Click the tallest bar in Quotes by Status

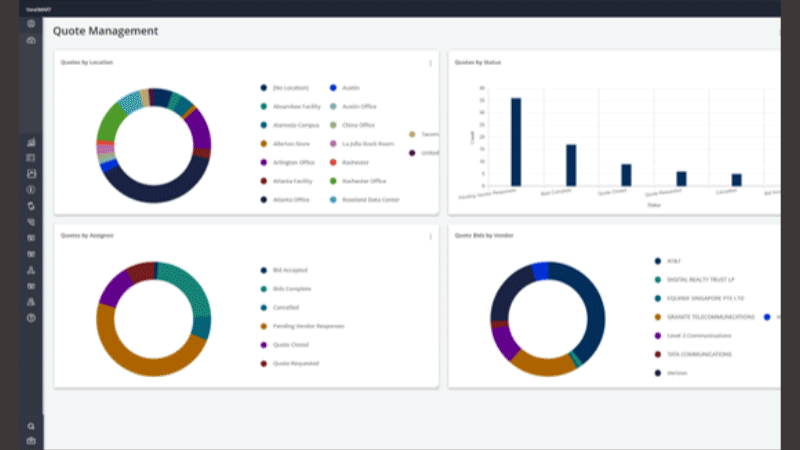516,142
